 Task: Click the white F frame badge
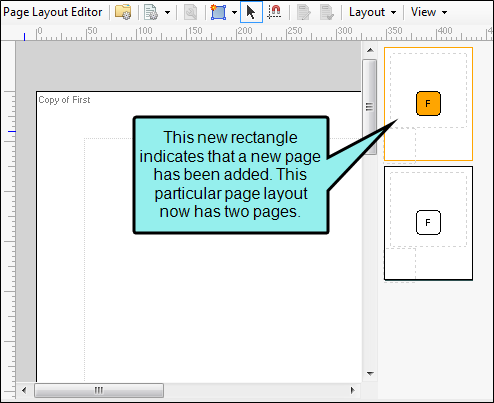click(x=428, y=222)
